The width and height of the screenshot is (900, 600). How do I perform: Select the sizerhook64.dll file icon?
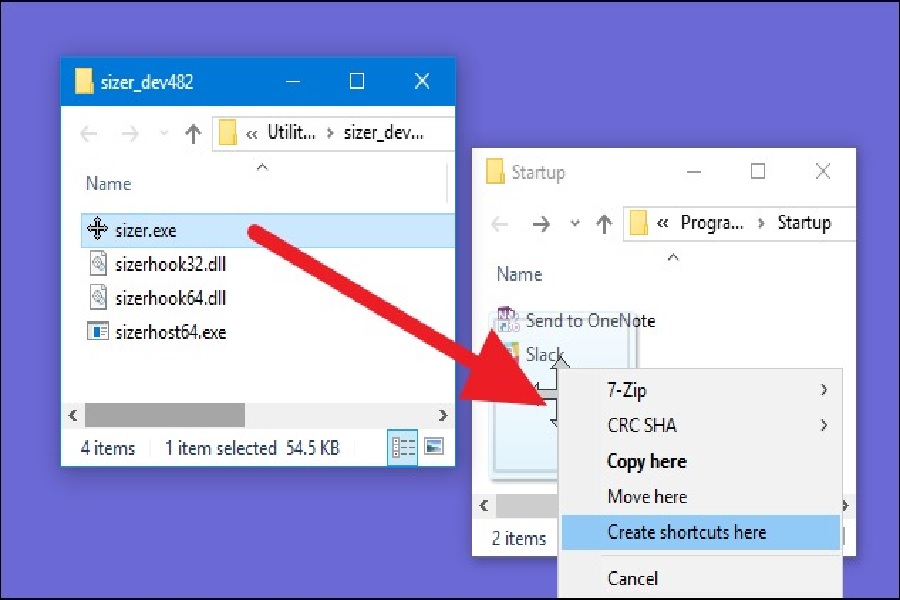point(97,298)
